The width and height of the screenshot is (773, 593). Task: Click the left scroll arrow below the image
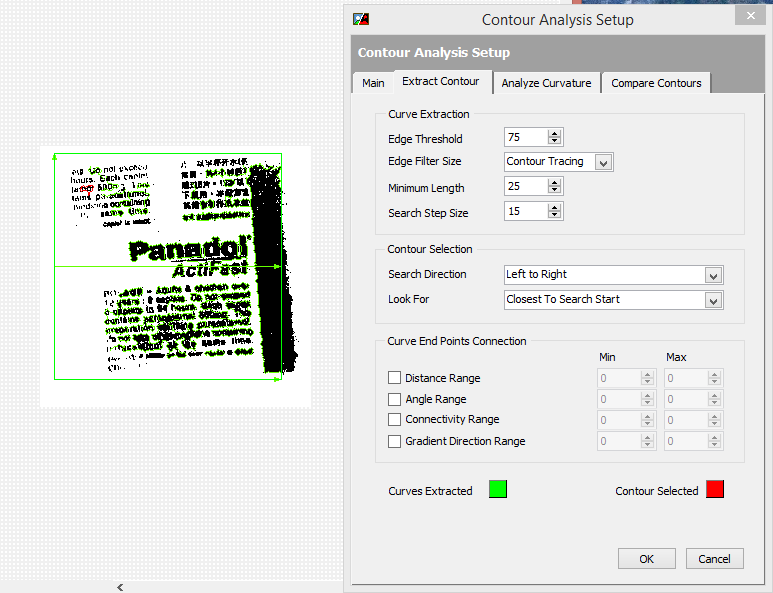point(120,587)
